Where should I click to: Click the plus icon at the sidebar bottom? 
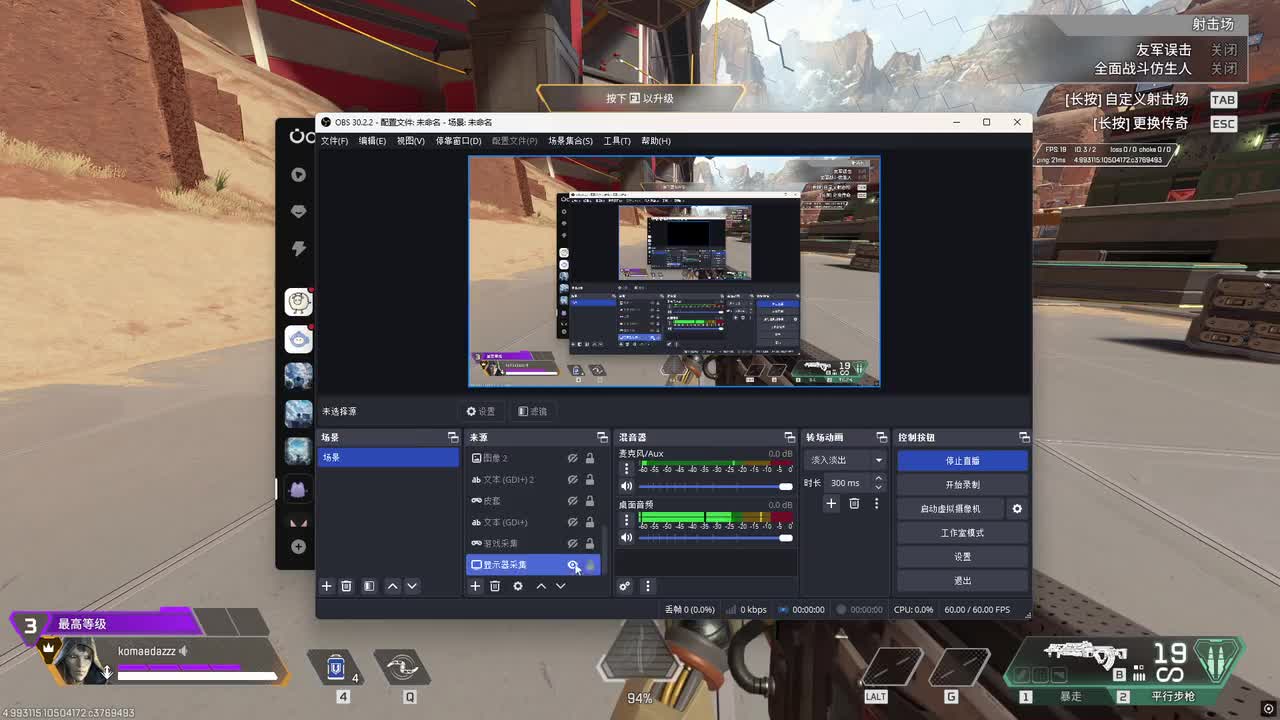pos(298,547)
